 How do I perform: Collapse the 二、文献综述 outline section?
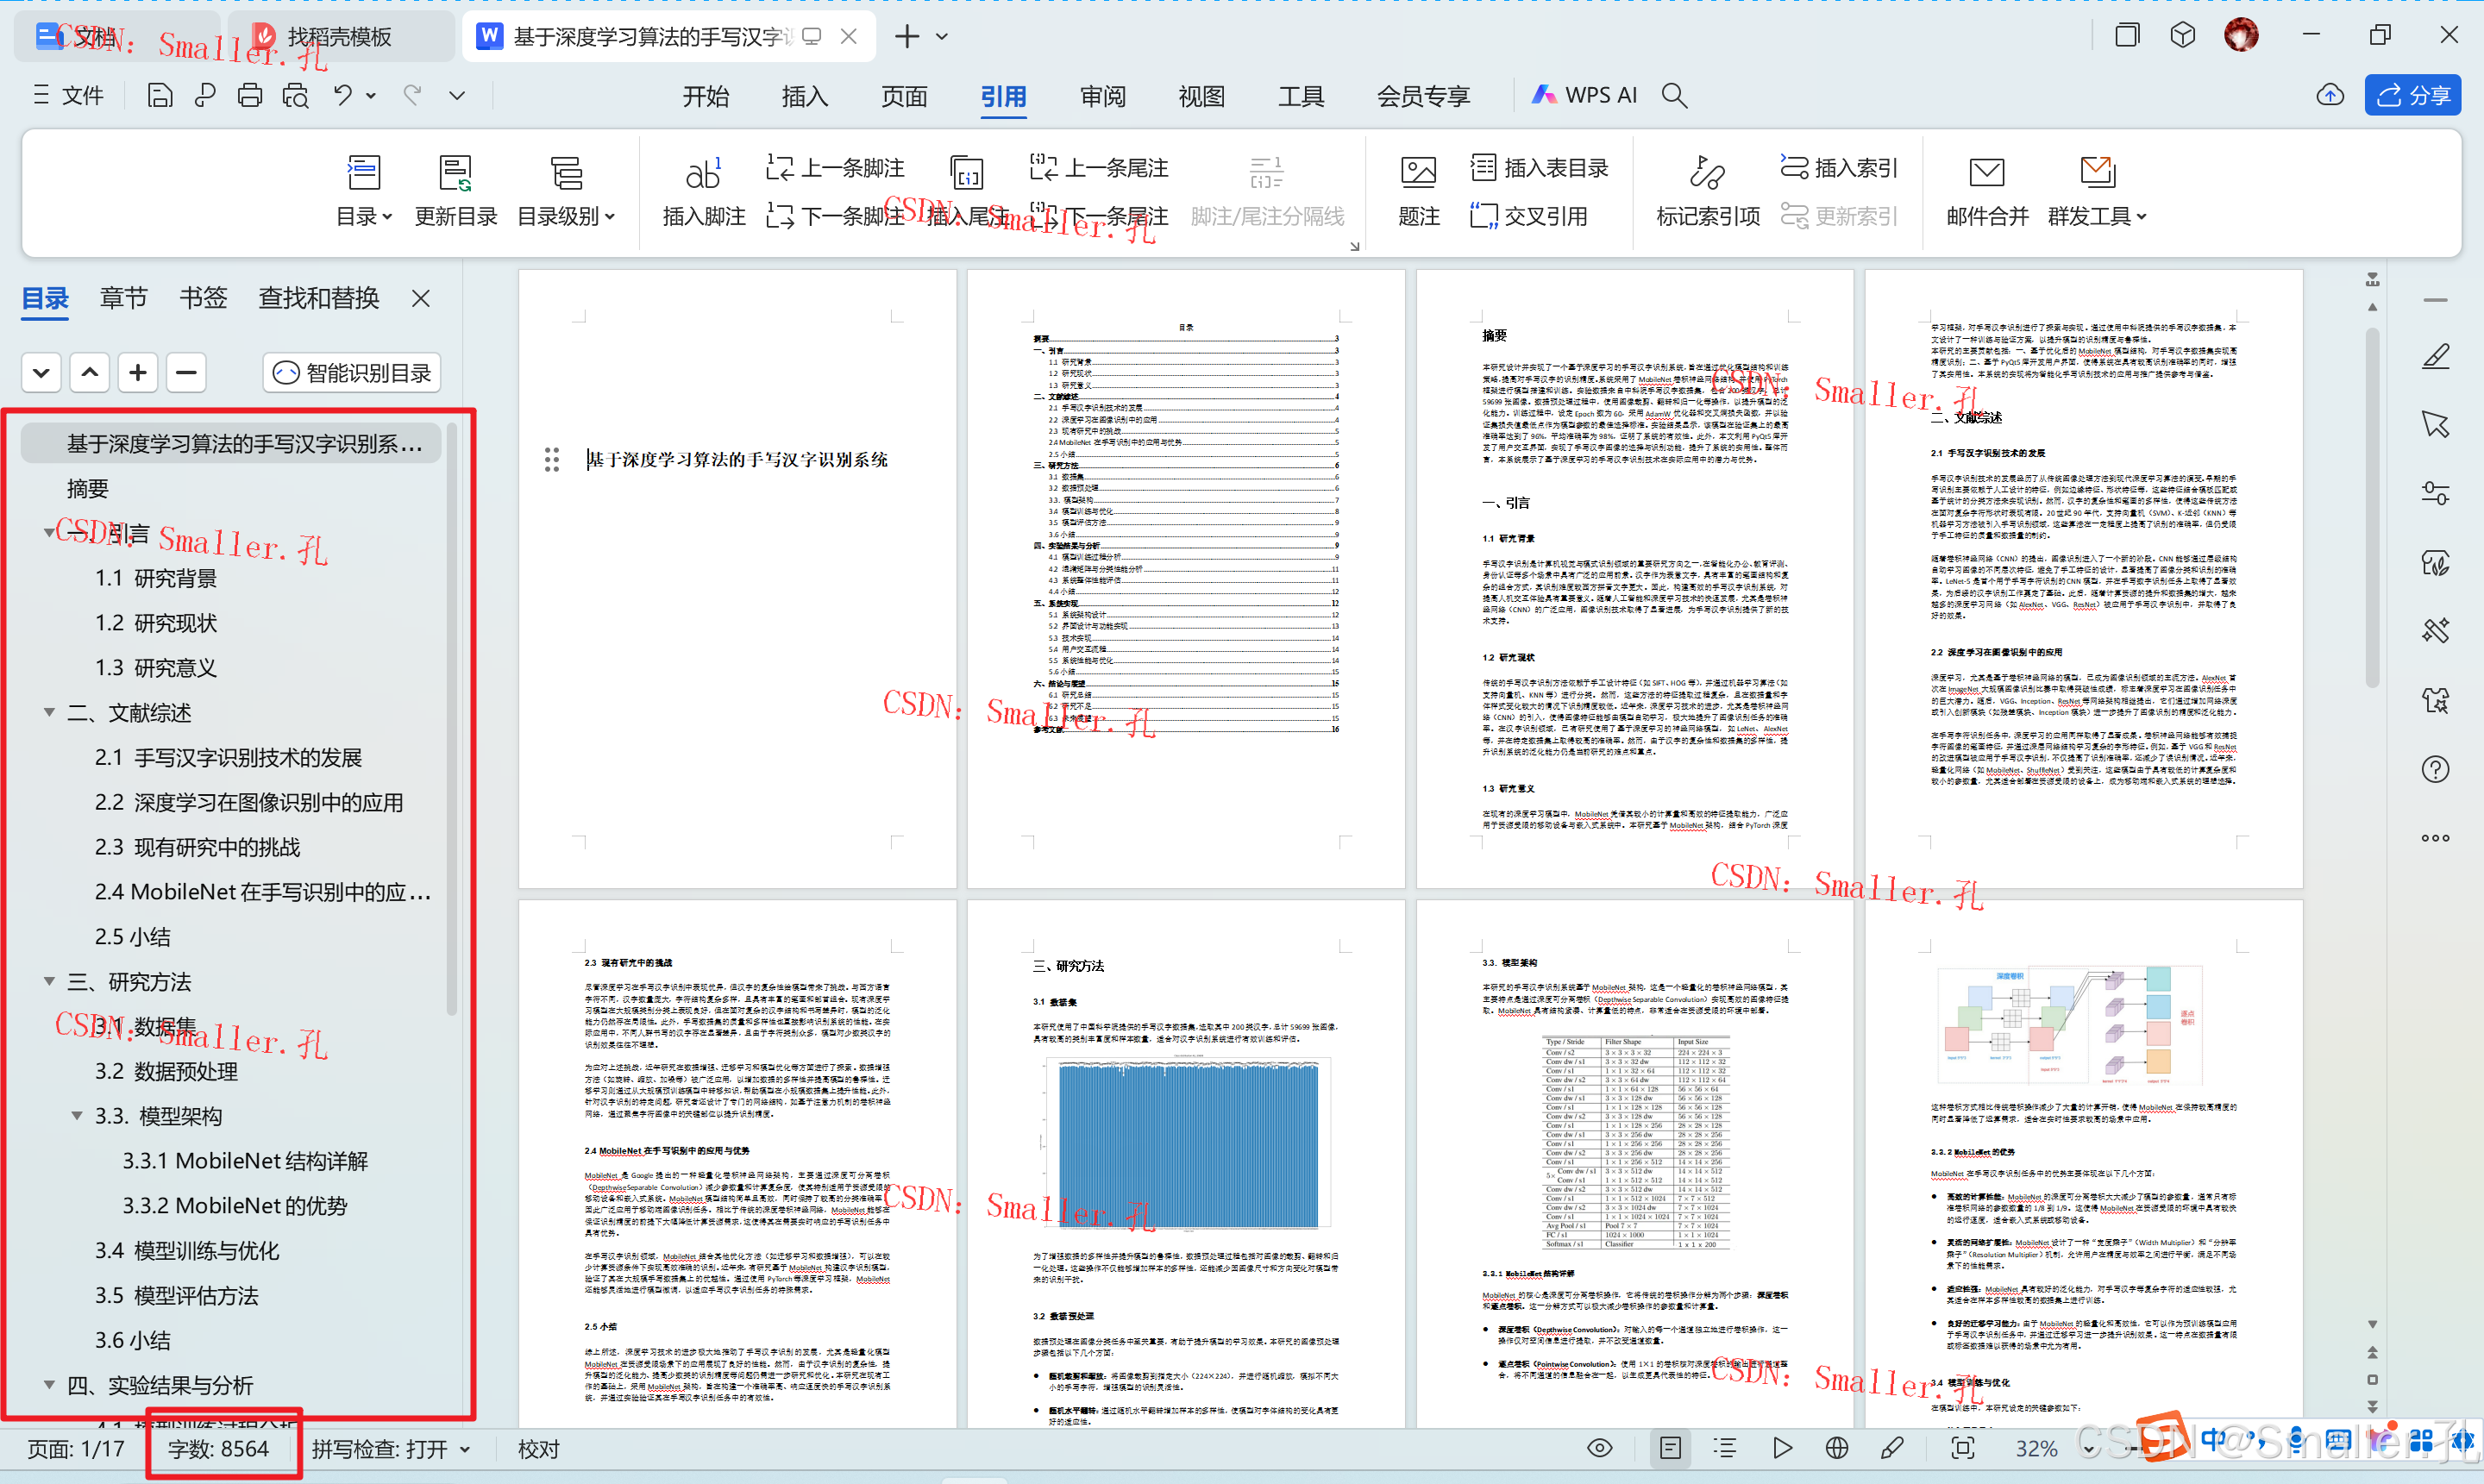[49, 712]
